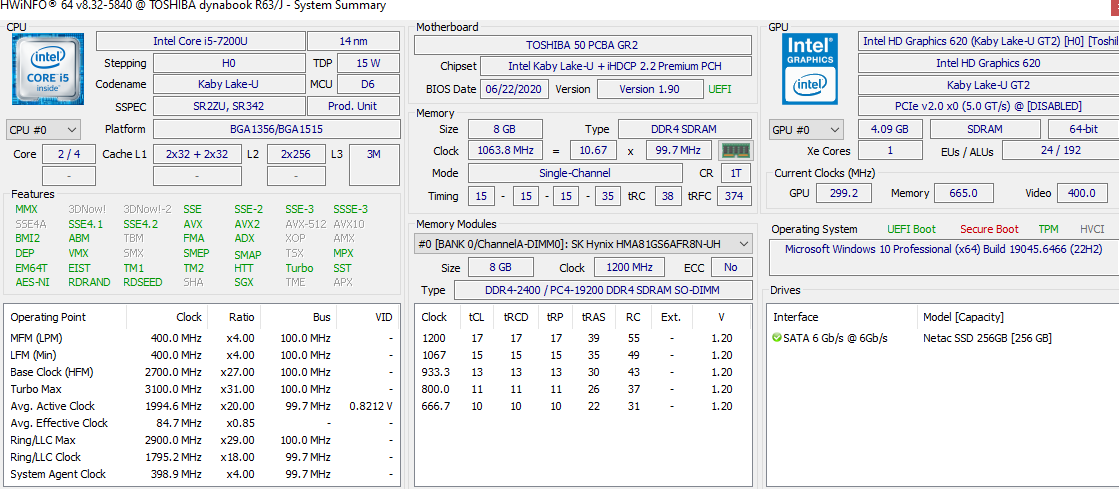Viewport: 1119px width, 489px height.
Task: Click the Kaby Lake-U GT2 GPU field
Action: [x=988, y=85]
